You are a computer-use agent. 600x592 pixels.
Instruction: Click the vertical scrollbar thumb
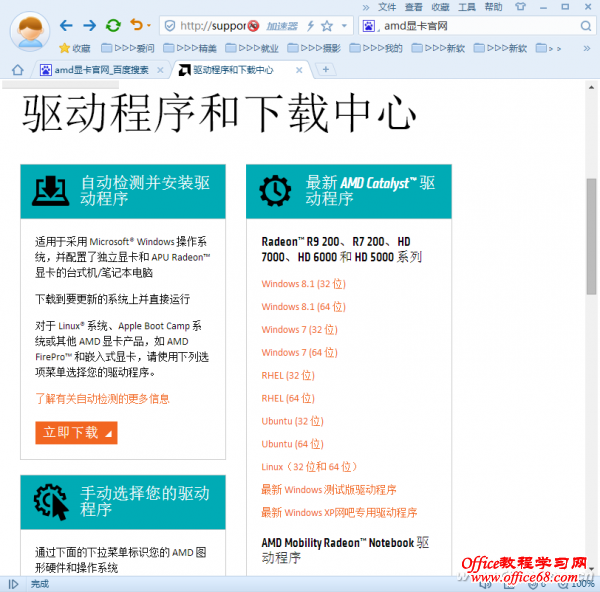coord(591,236)
